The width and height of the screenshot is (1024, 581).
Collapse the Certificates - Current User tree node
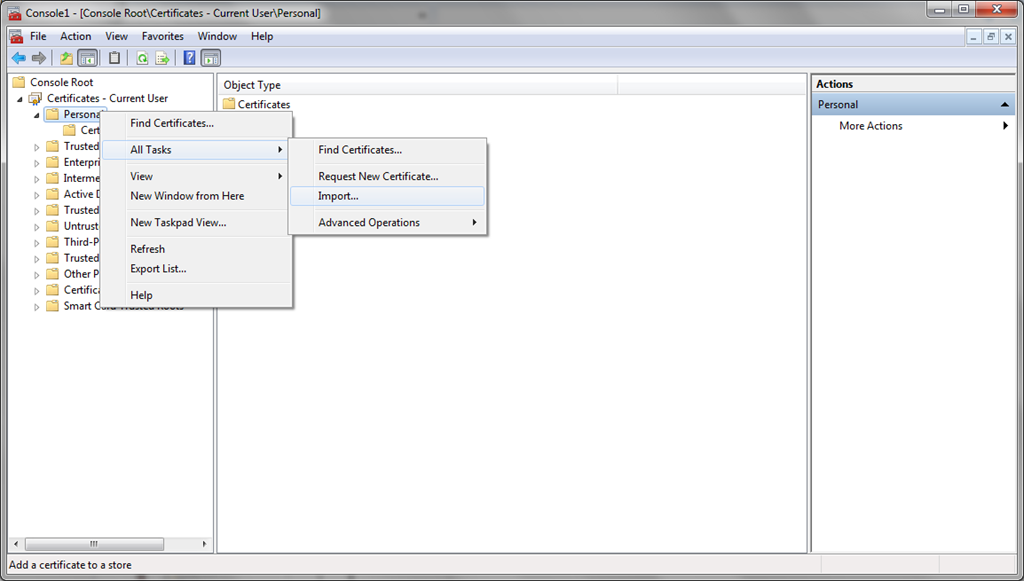coord(20,99)
